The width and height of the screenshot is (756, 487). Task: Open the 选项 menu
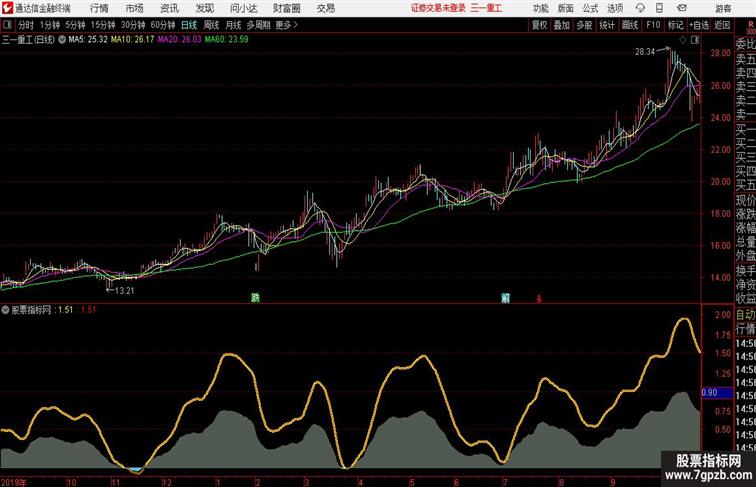(615, 8)
